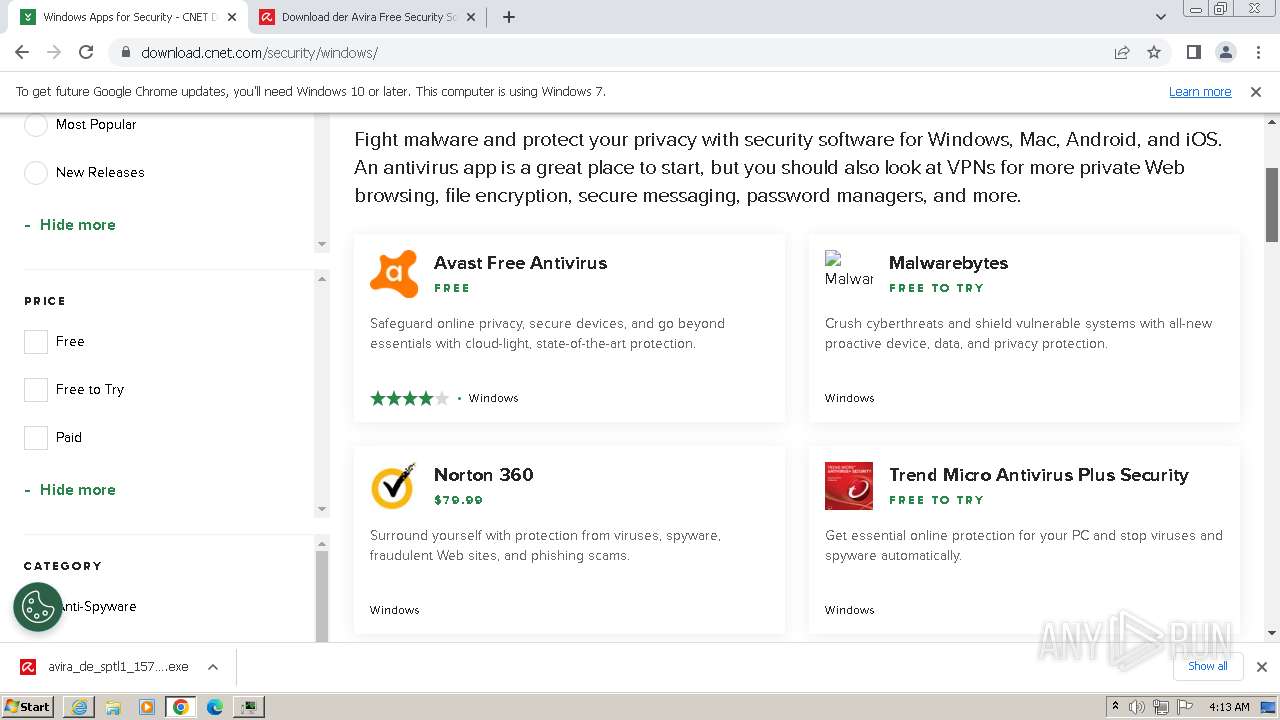Open Action Center flag icon
The height and width of the screenshot is (720, 1280).
point(1183,707)
